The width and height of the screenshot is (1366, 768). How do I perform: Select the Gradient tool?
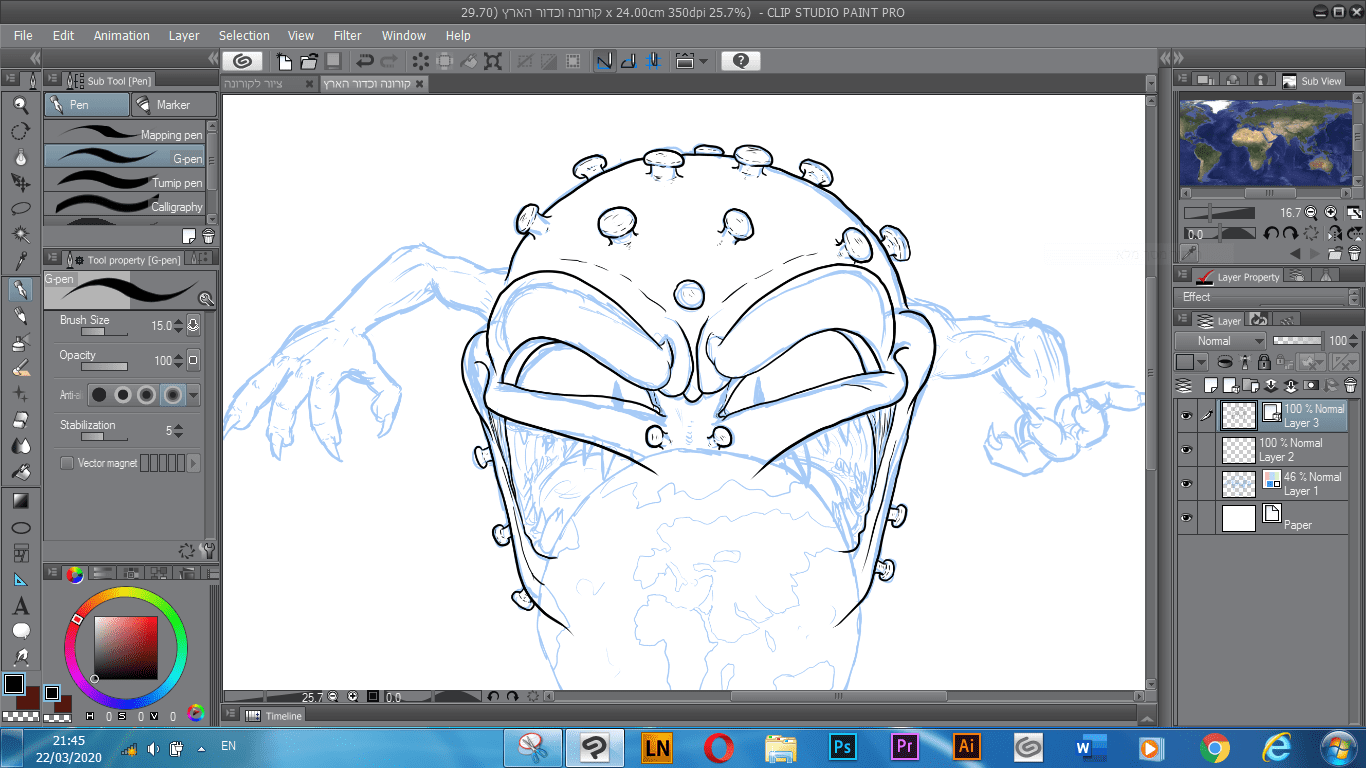tap(20, 501)
